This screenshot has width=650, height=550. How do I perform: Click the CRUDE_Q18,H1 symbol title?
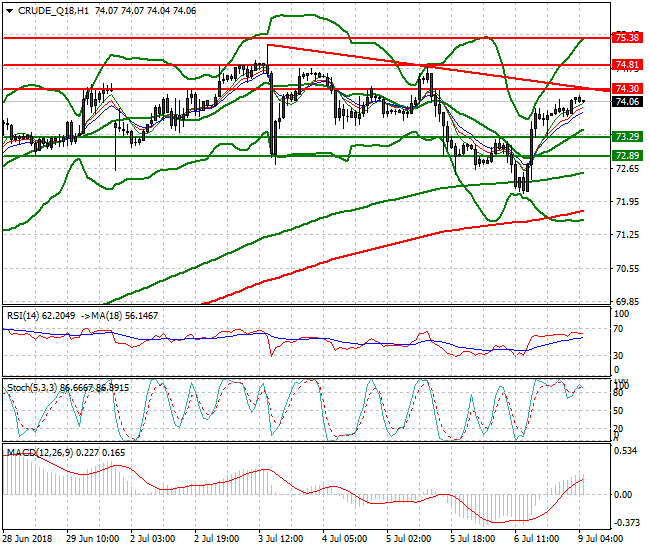pos(53,11)
